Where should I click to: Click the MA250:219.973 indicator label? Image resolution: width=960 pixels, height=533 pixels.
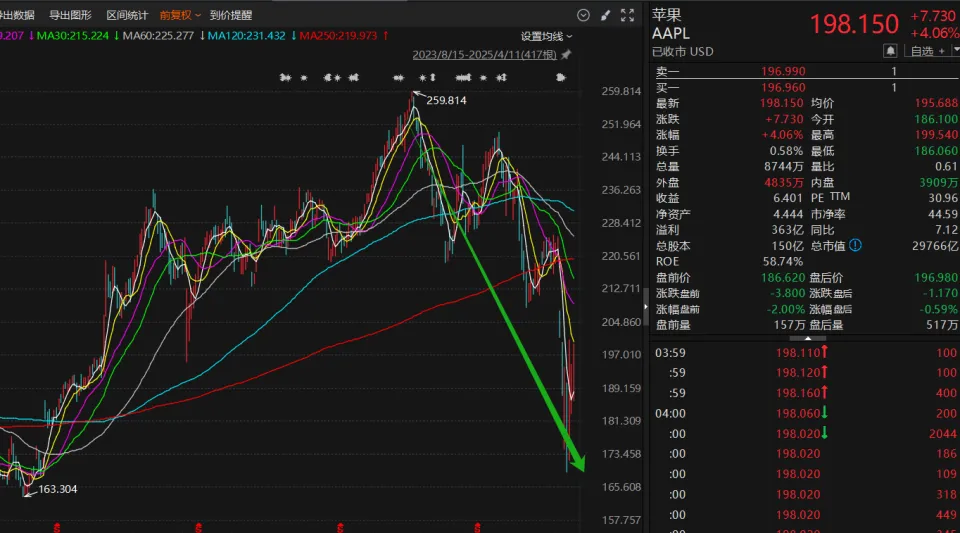coord(338,35)
